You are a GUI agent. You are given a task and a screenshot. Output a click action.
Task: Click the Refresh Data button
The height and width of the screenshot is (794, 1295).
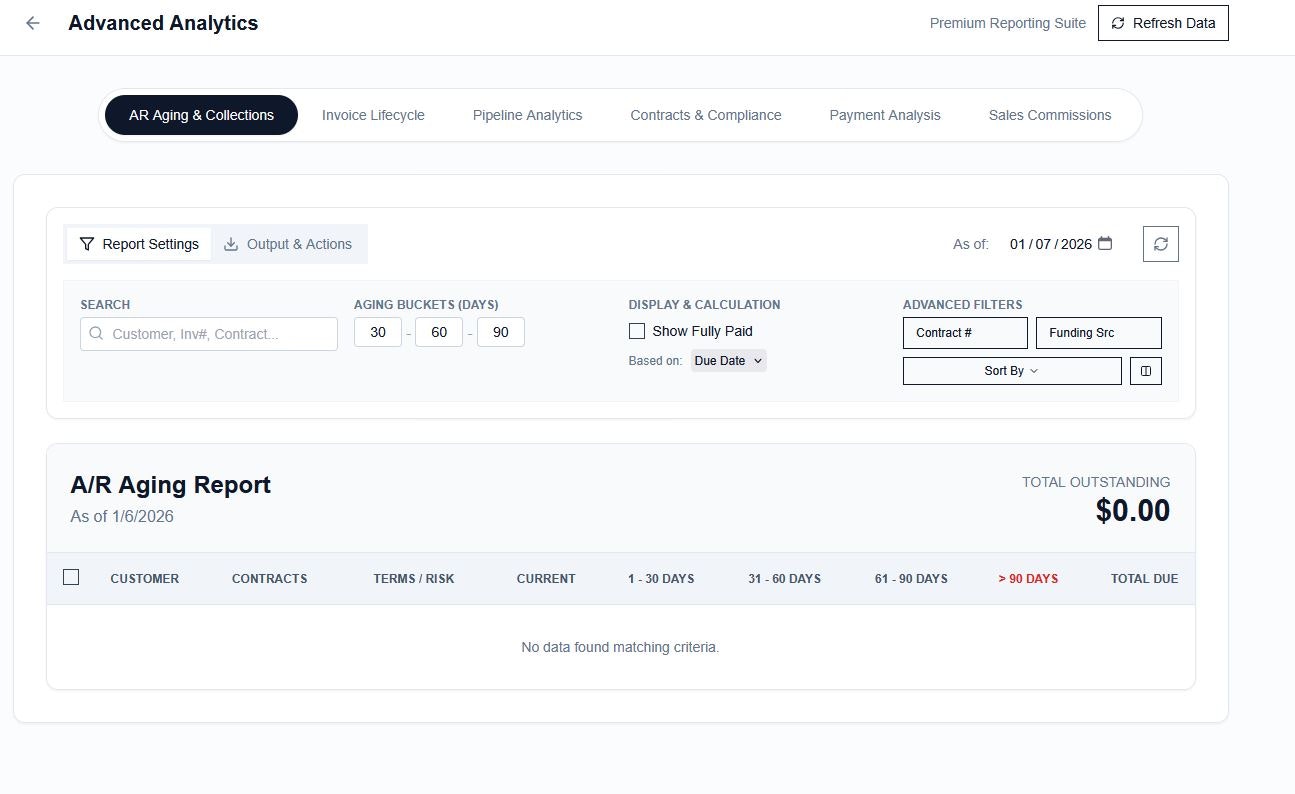click(x=1163, y=22)
